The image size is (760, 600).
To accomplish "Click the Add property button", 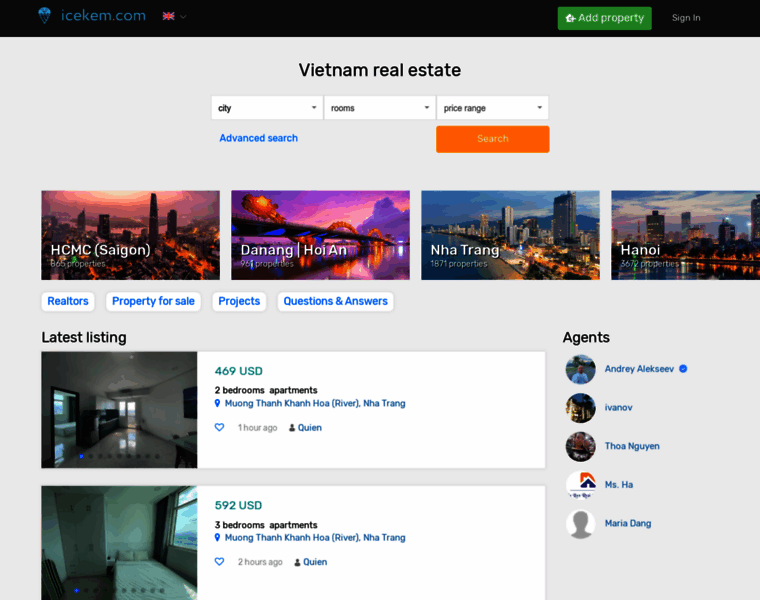I will (x=604, y=18).
